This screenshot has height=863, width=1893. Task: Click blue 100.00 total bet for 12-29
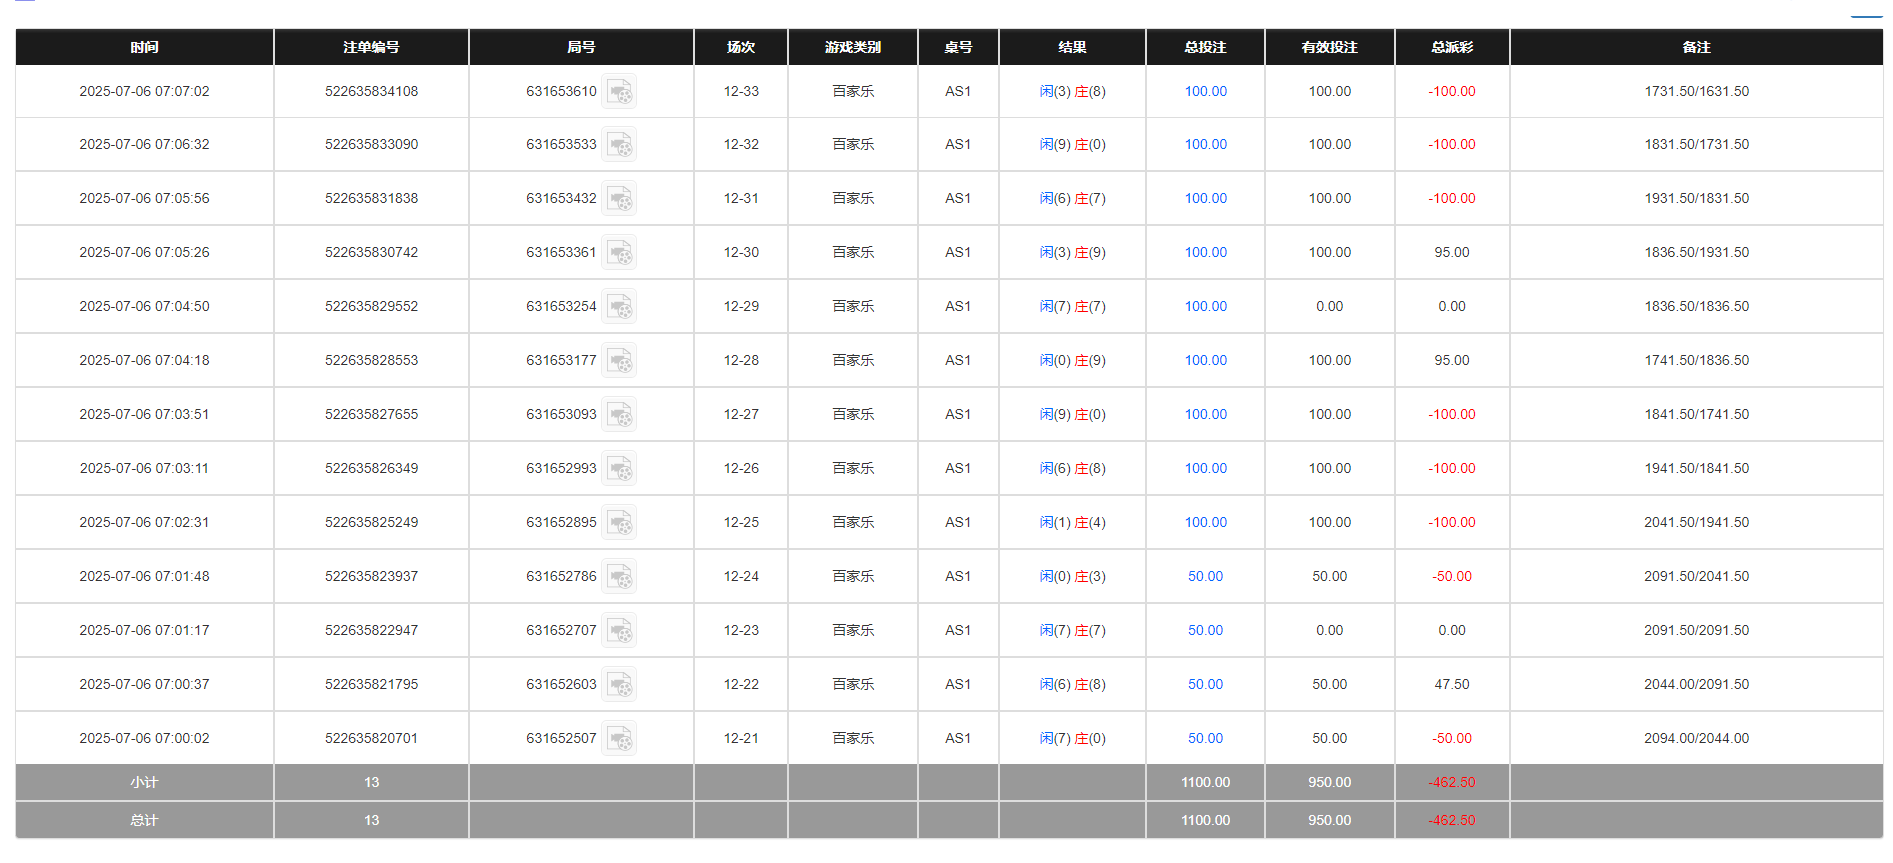tap(1205, 307)
